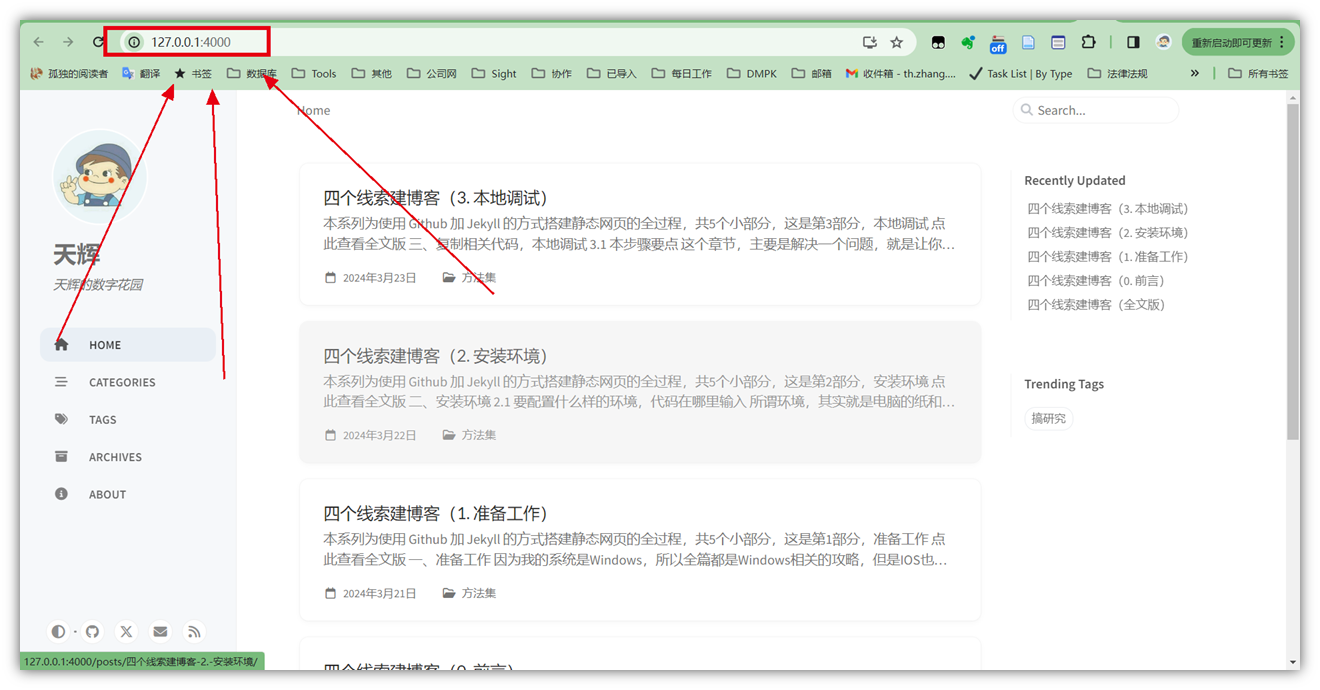Click 方法集 category on the 3月22日 post
The height and width of the screenshot is (690, 1320).
tap(478, 435)
